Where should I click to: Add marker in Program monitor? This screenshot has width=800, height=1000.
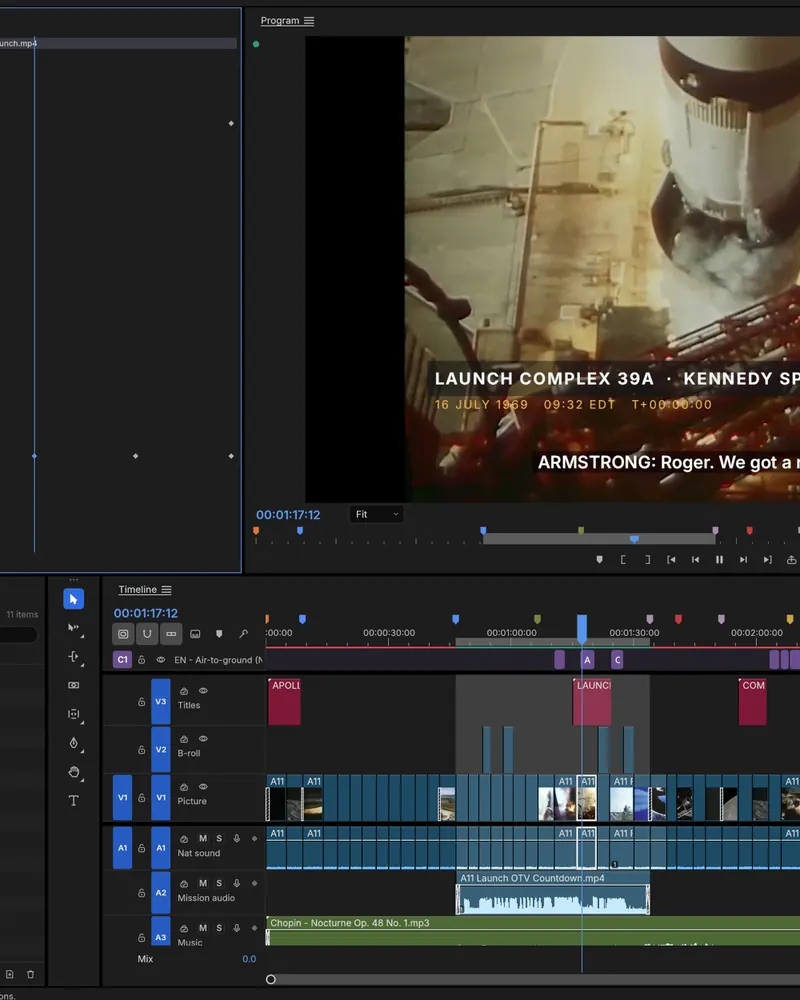click(599, 559)
